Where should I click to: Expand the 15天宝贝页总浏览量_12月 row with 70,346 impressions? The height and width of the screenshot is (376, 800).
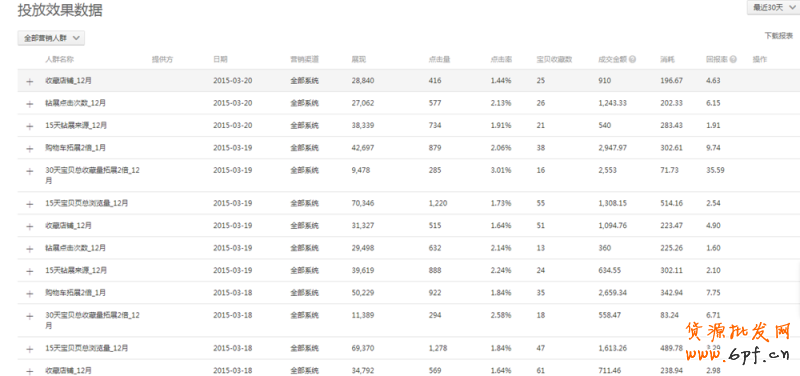[30, 204]
